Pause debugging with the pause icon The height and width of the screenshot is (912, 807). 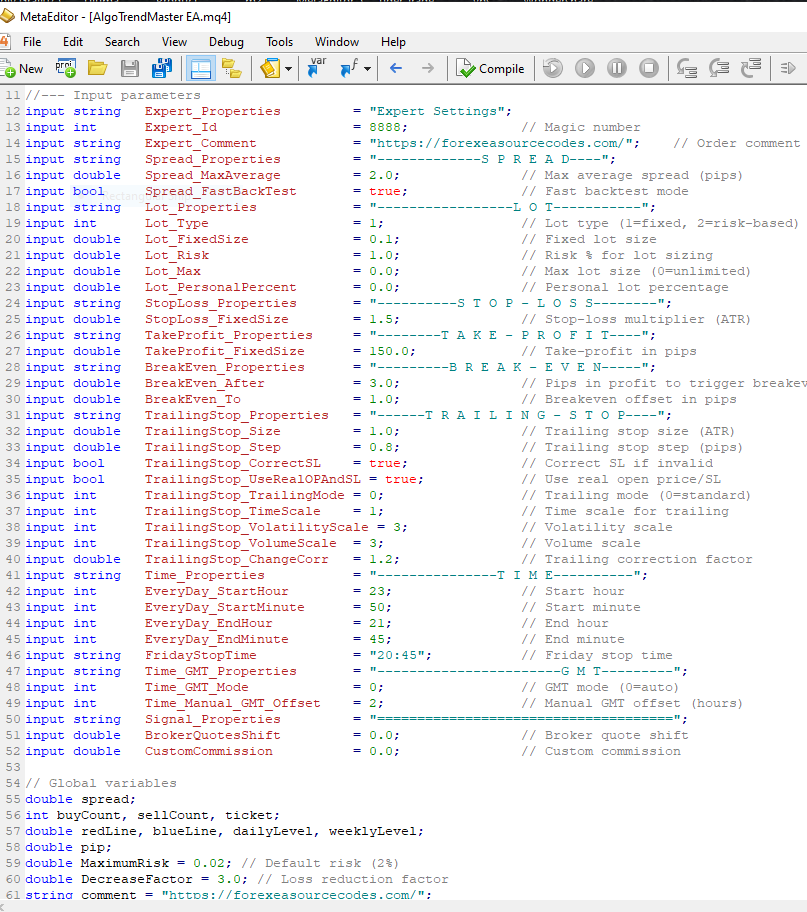pyautogui.click(x=617, y=69)
